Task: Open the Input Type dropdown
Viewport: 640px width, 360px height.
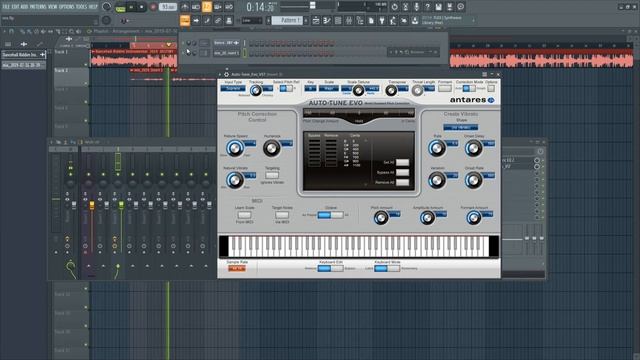Action: [233, 88]
